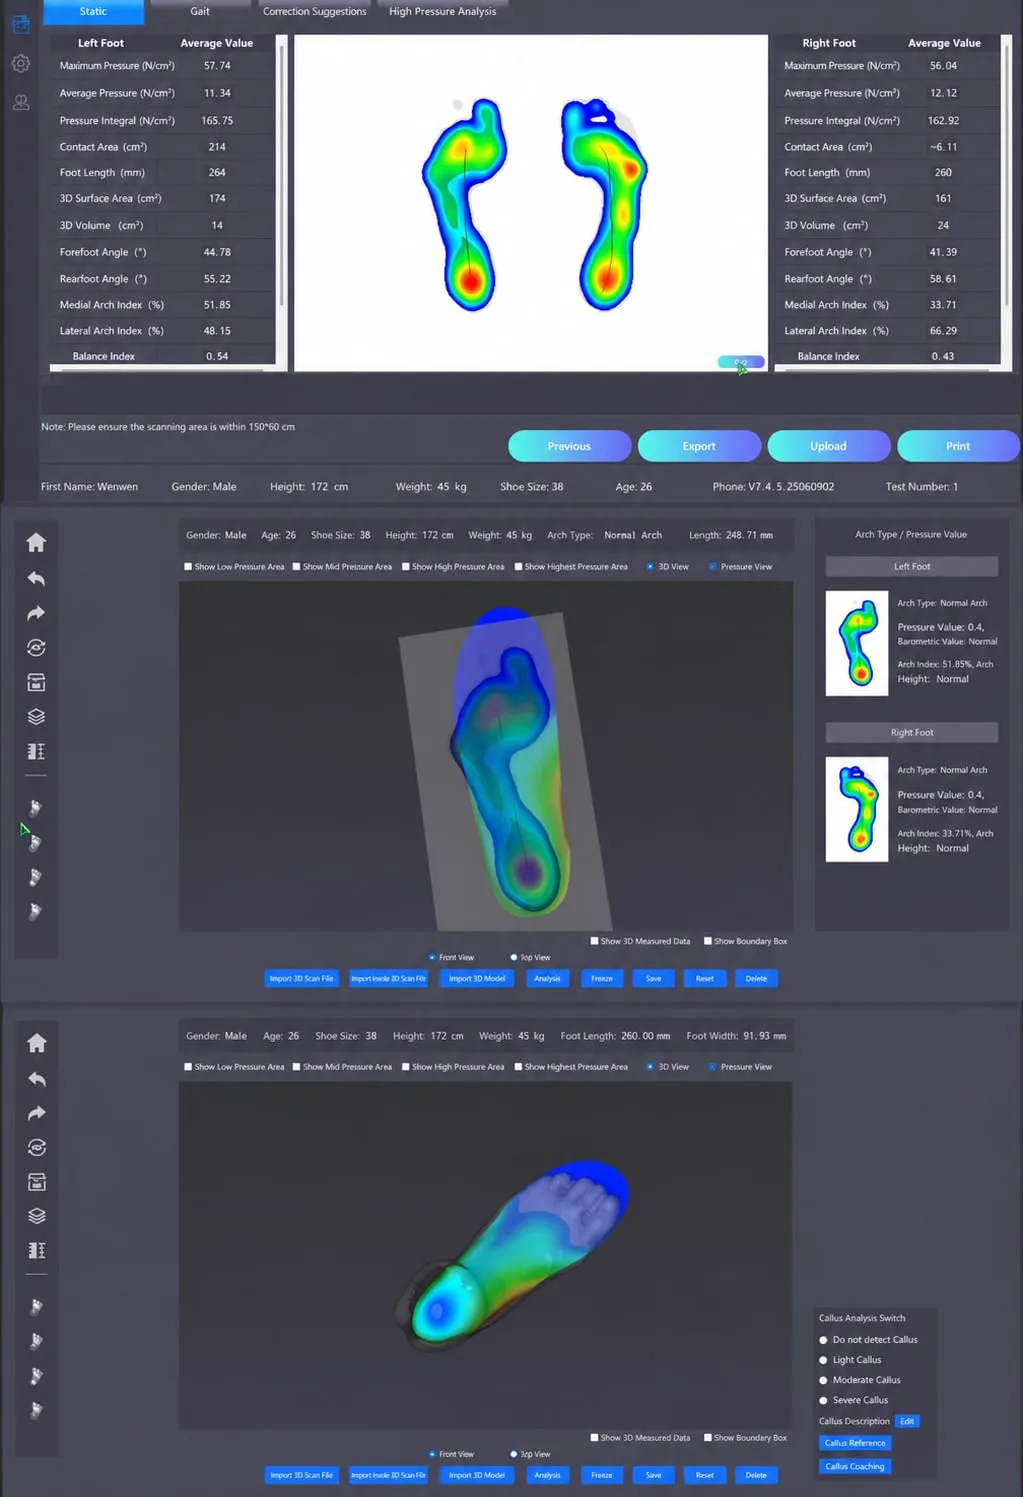Open the High Pressure Analysis tab
This screenshot has height=1497, width=1023.
pyautogui.click(x=442, y=12)
